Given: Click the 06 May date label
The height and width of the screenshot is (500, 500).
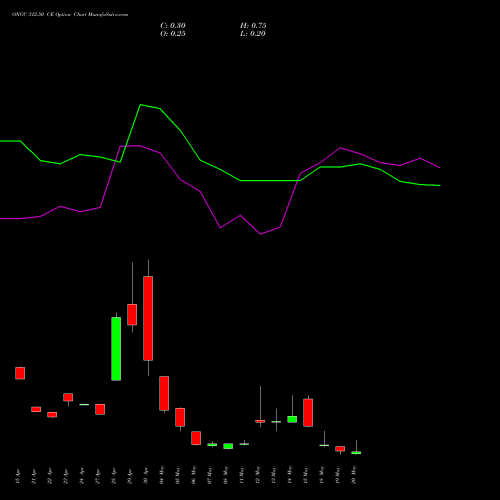Looking at the screenshot, I should click(x=194, y=475).
